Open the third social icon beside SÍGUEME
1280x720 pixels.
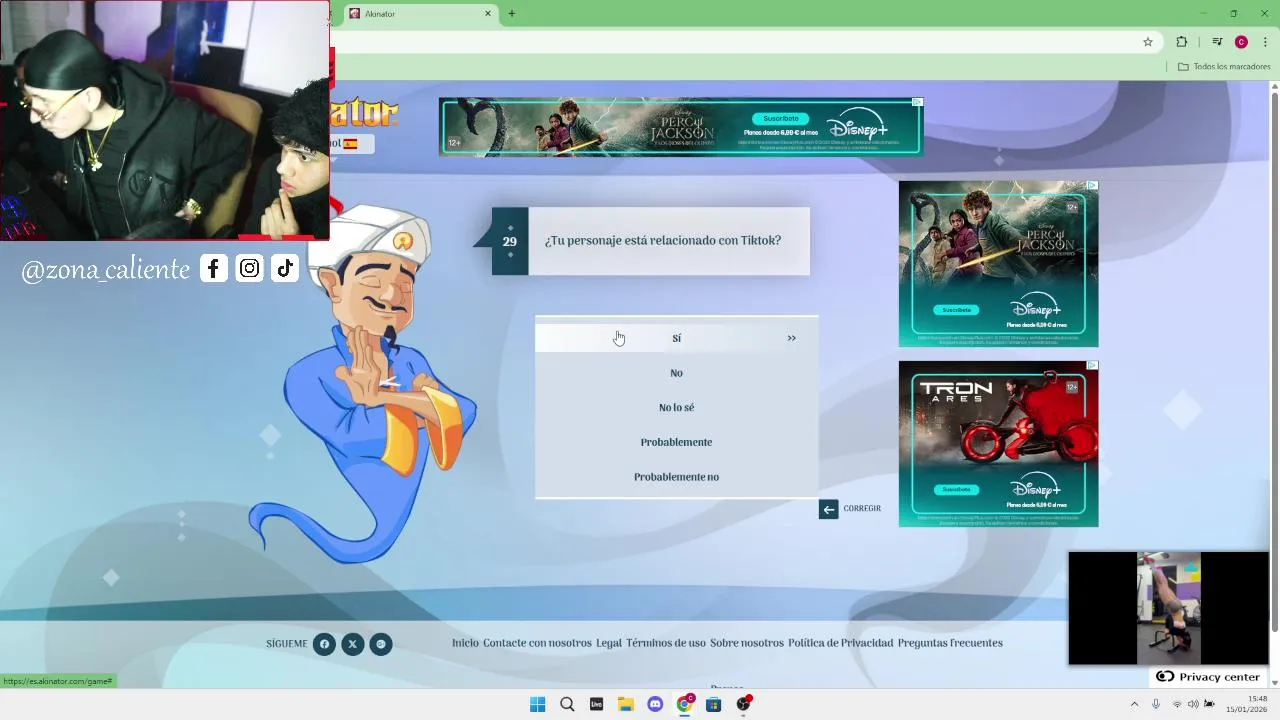click(380, 644)
